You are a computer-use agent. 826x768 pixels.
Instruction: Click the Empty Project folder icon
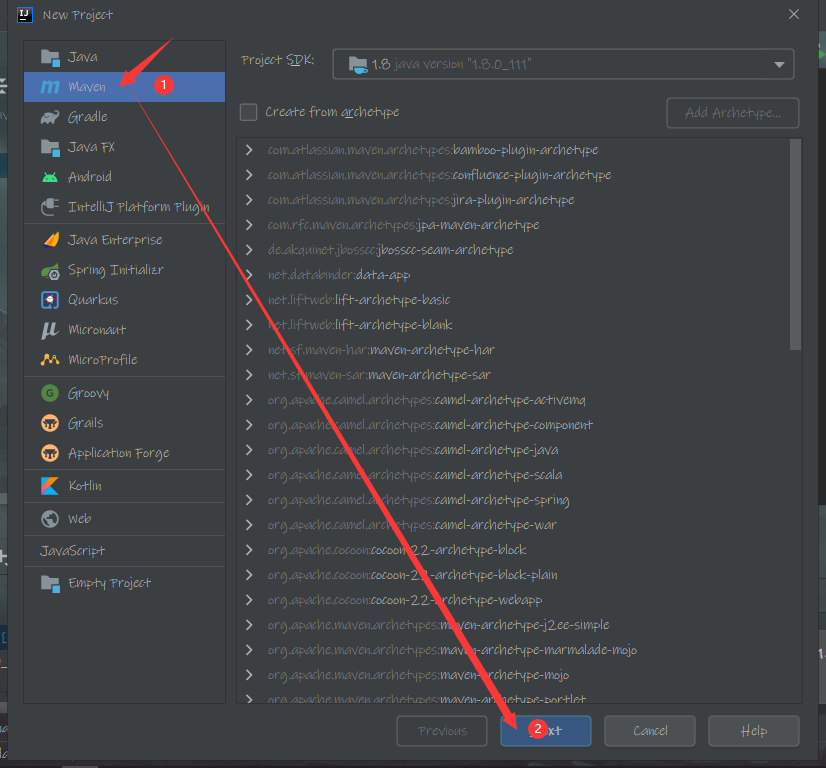point(50,584)
